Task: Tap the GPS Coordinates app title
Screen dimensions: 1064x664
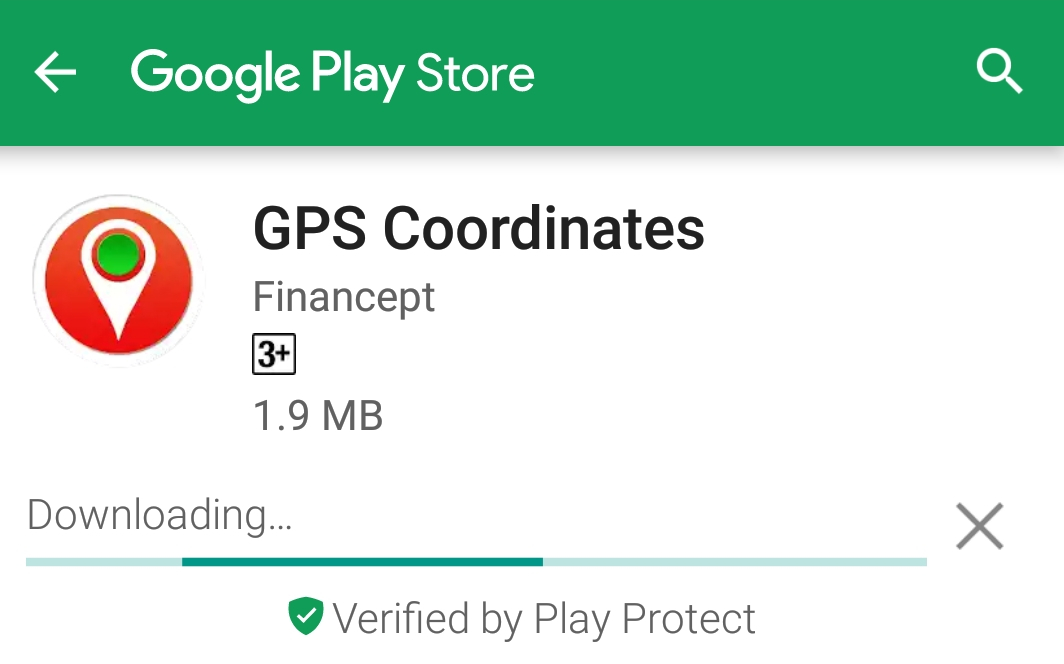Action: (478, 229)
